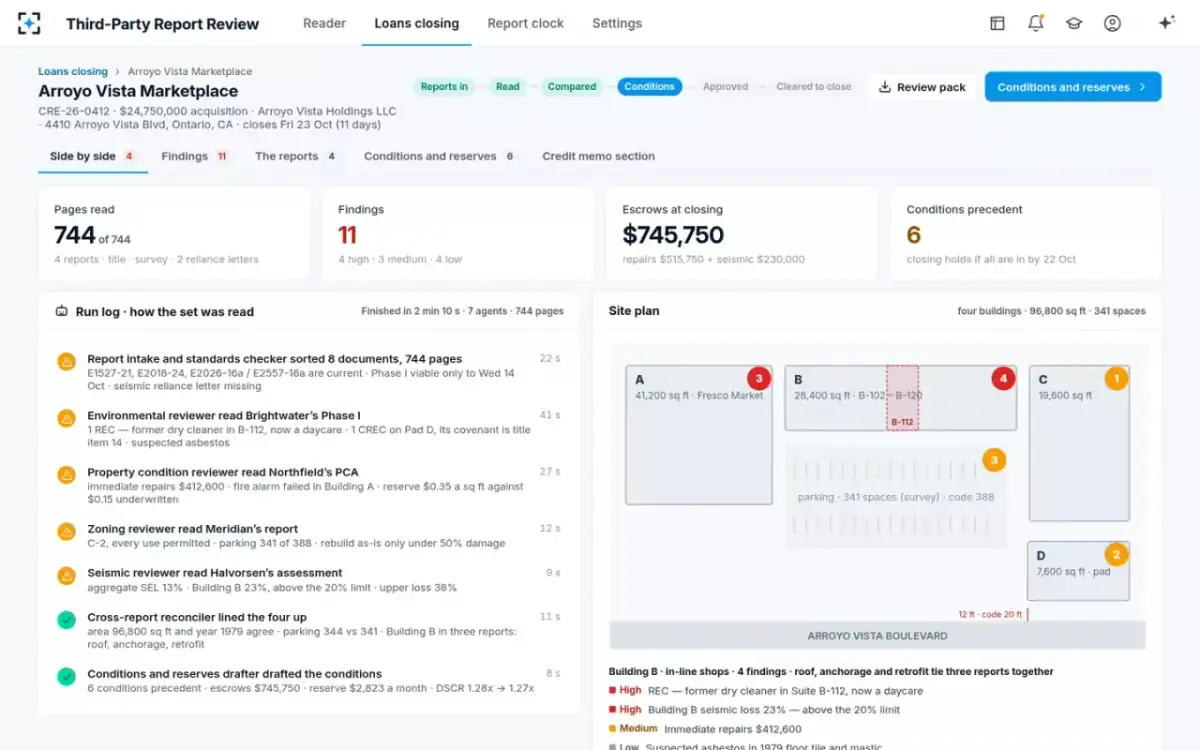The width and height of the screenshot is (1200, 750).
Task: Open the notifications bell
Action: click(x=1035, y=23)
